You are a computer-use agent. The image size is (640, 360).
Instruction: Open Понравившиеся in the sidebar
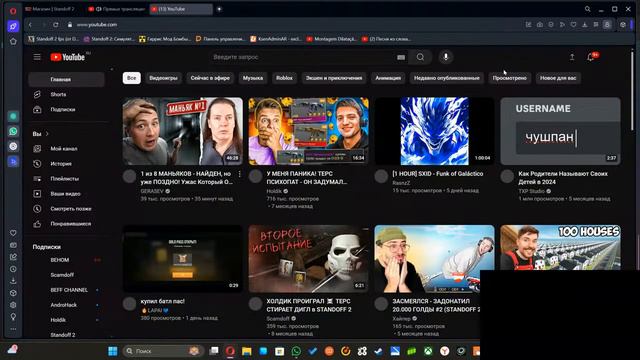tap(66, 224)
